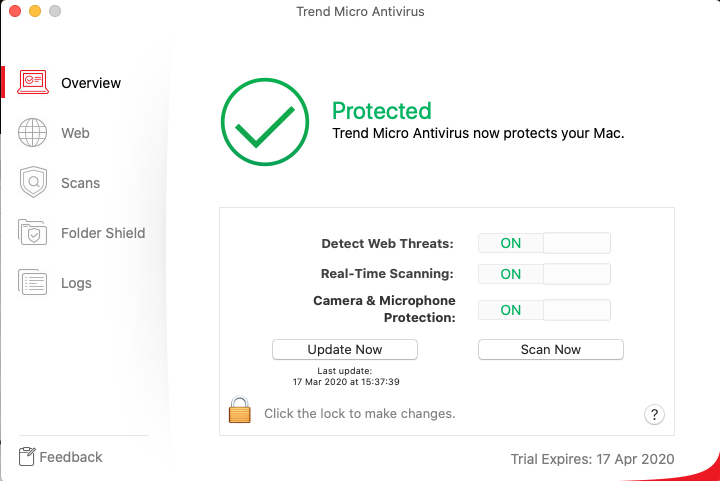Open the Feedback link text
The width and height of the screenshot is (720, 481).
click(x=71, y=457)
